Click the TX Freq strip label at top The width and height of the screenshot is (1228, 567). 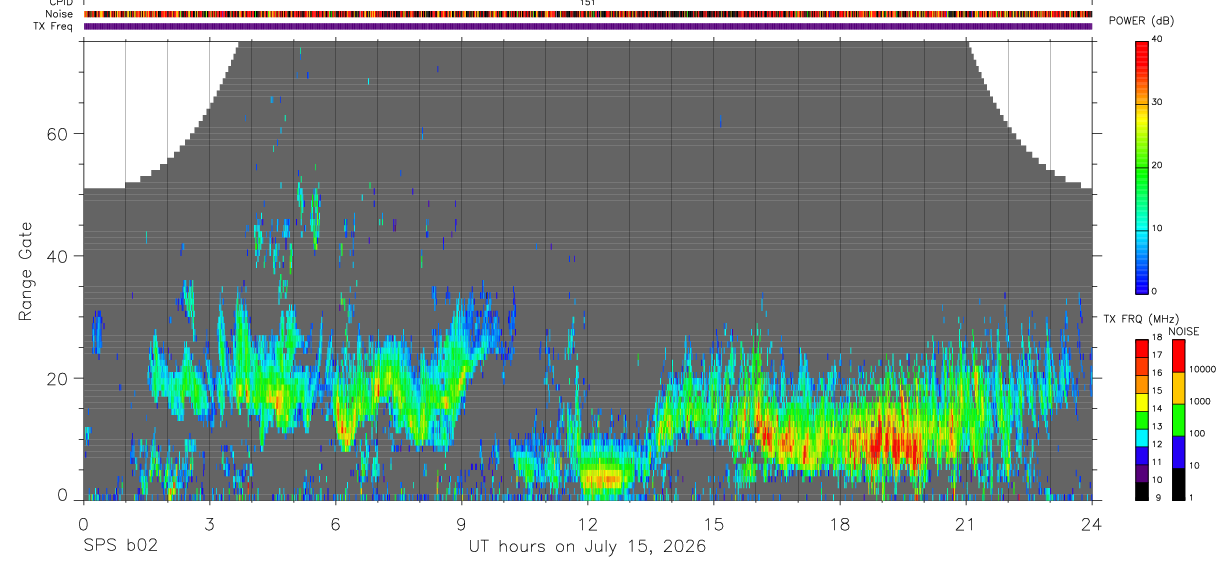pos(53,26)
